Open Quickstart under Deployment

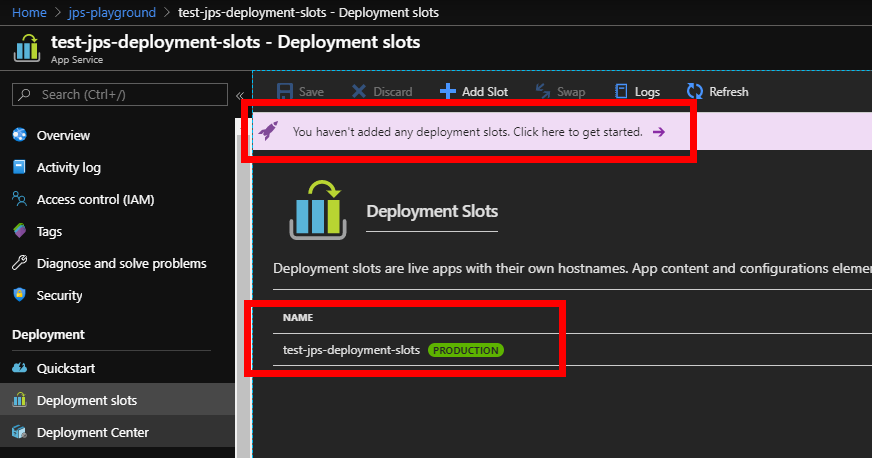(66, 368)
